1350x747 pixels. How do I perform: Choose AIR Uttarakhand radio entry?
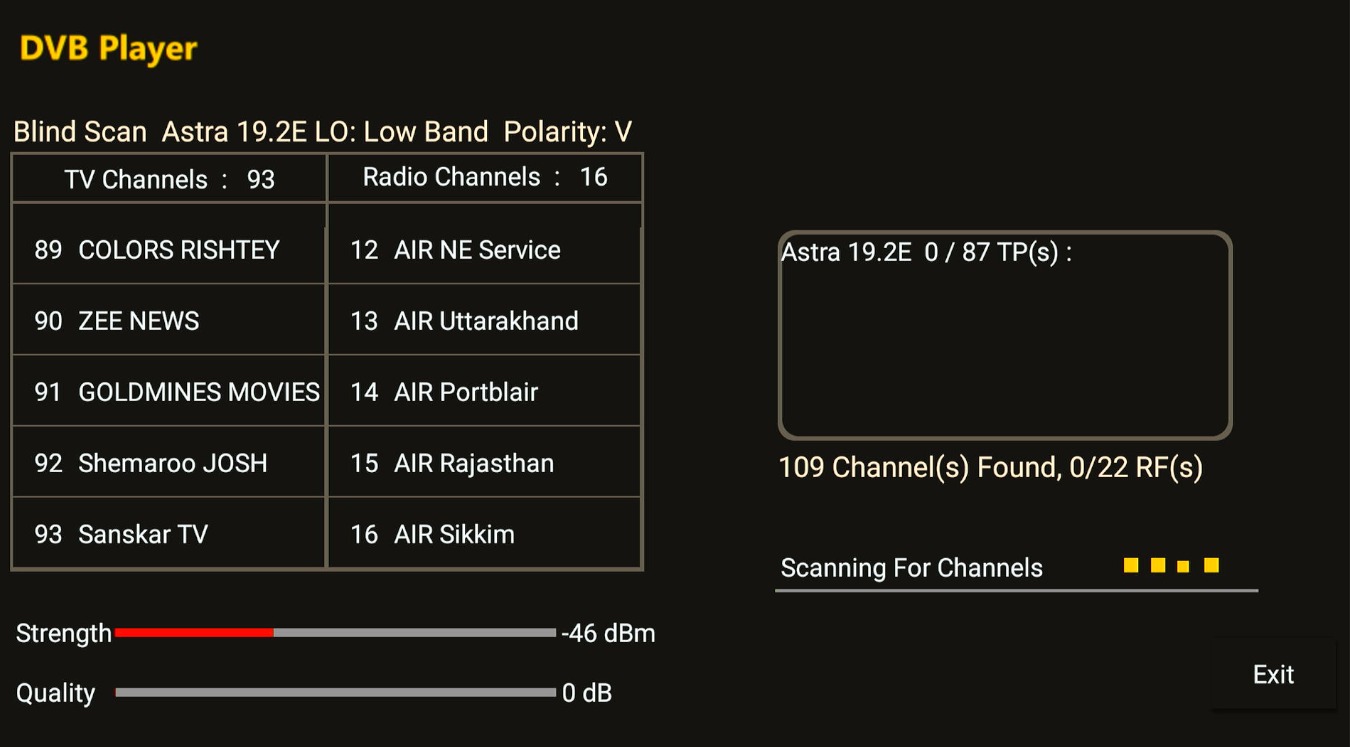(484, 321)
